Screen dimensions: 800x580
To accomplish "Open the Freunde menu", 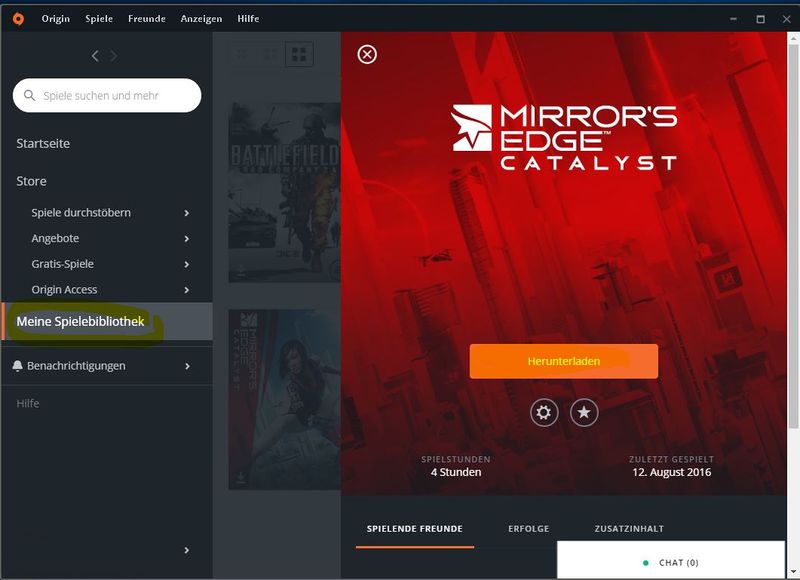I will [147, 19].
